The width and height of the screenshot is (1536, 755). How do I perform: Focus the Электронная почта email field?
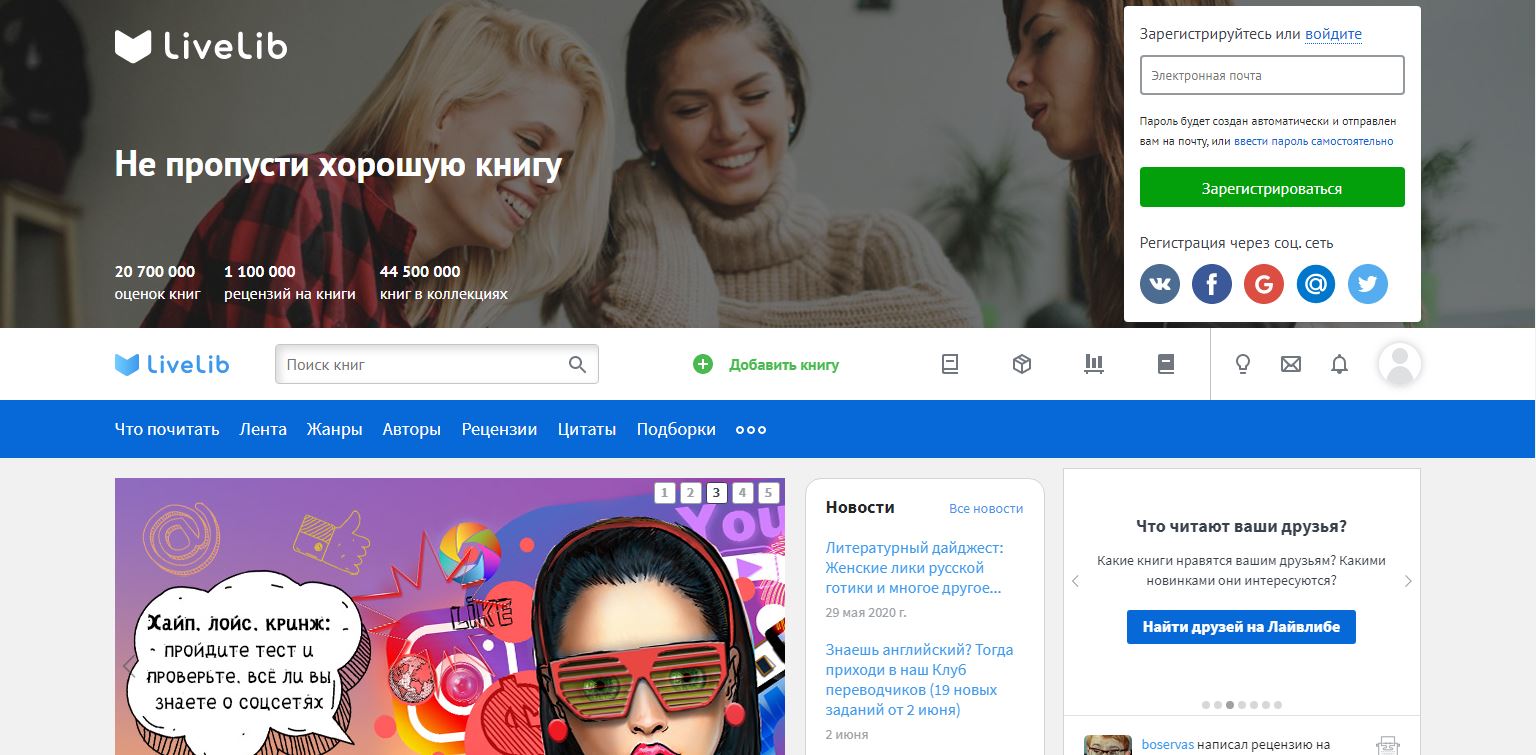coord(1272,76)
